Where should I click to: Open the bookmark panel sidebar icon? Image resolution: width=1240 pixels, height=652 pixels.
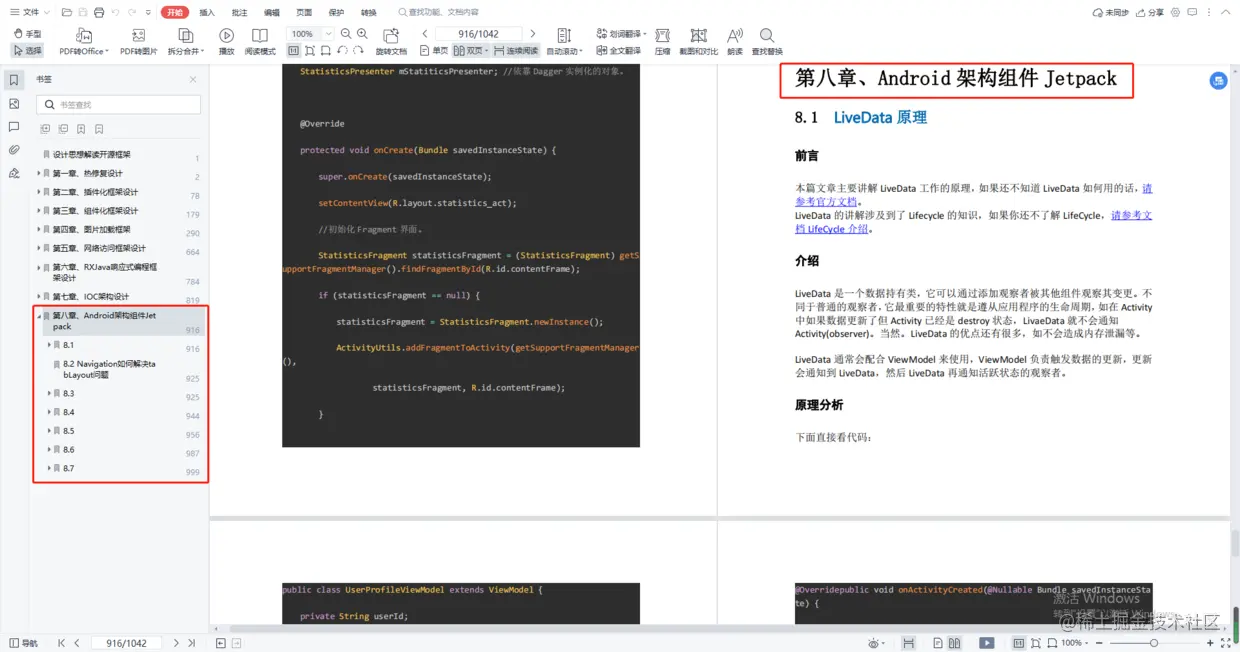[x=14, y=80]
